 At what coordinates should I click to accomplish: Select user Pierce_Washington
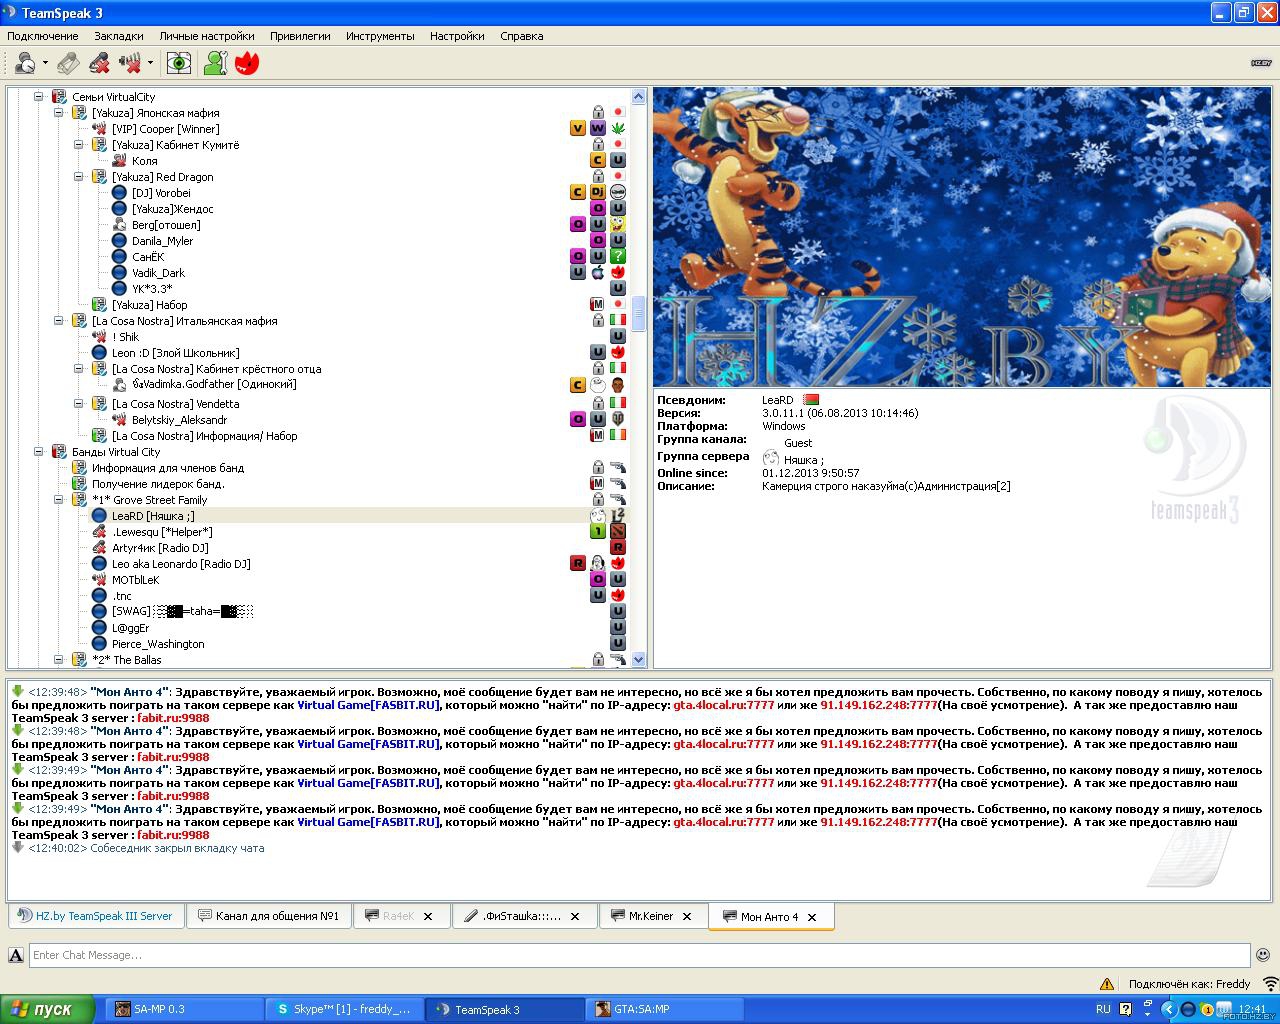coord(158,644)
